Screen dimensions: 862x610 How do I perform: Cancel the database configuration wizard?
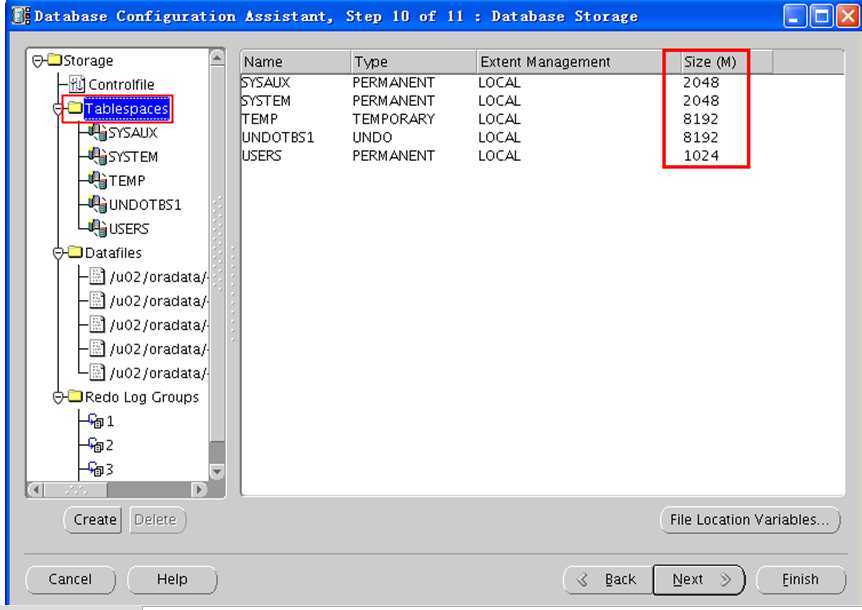[70, 579]
